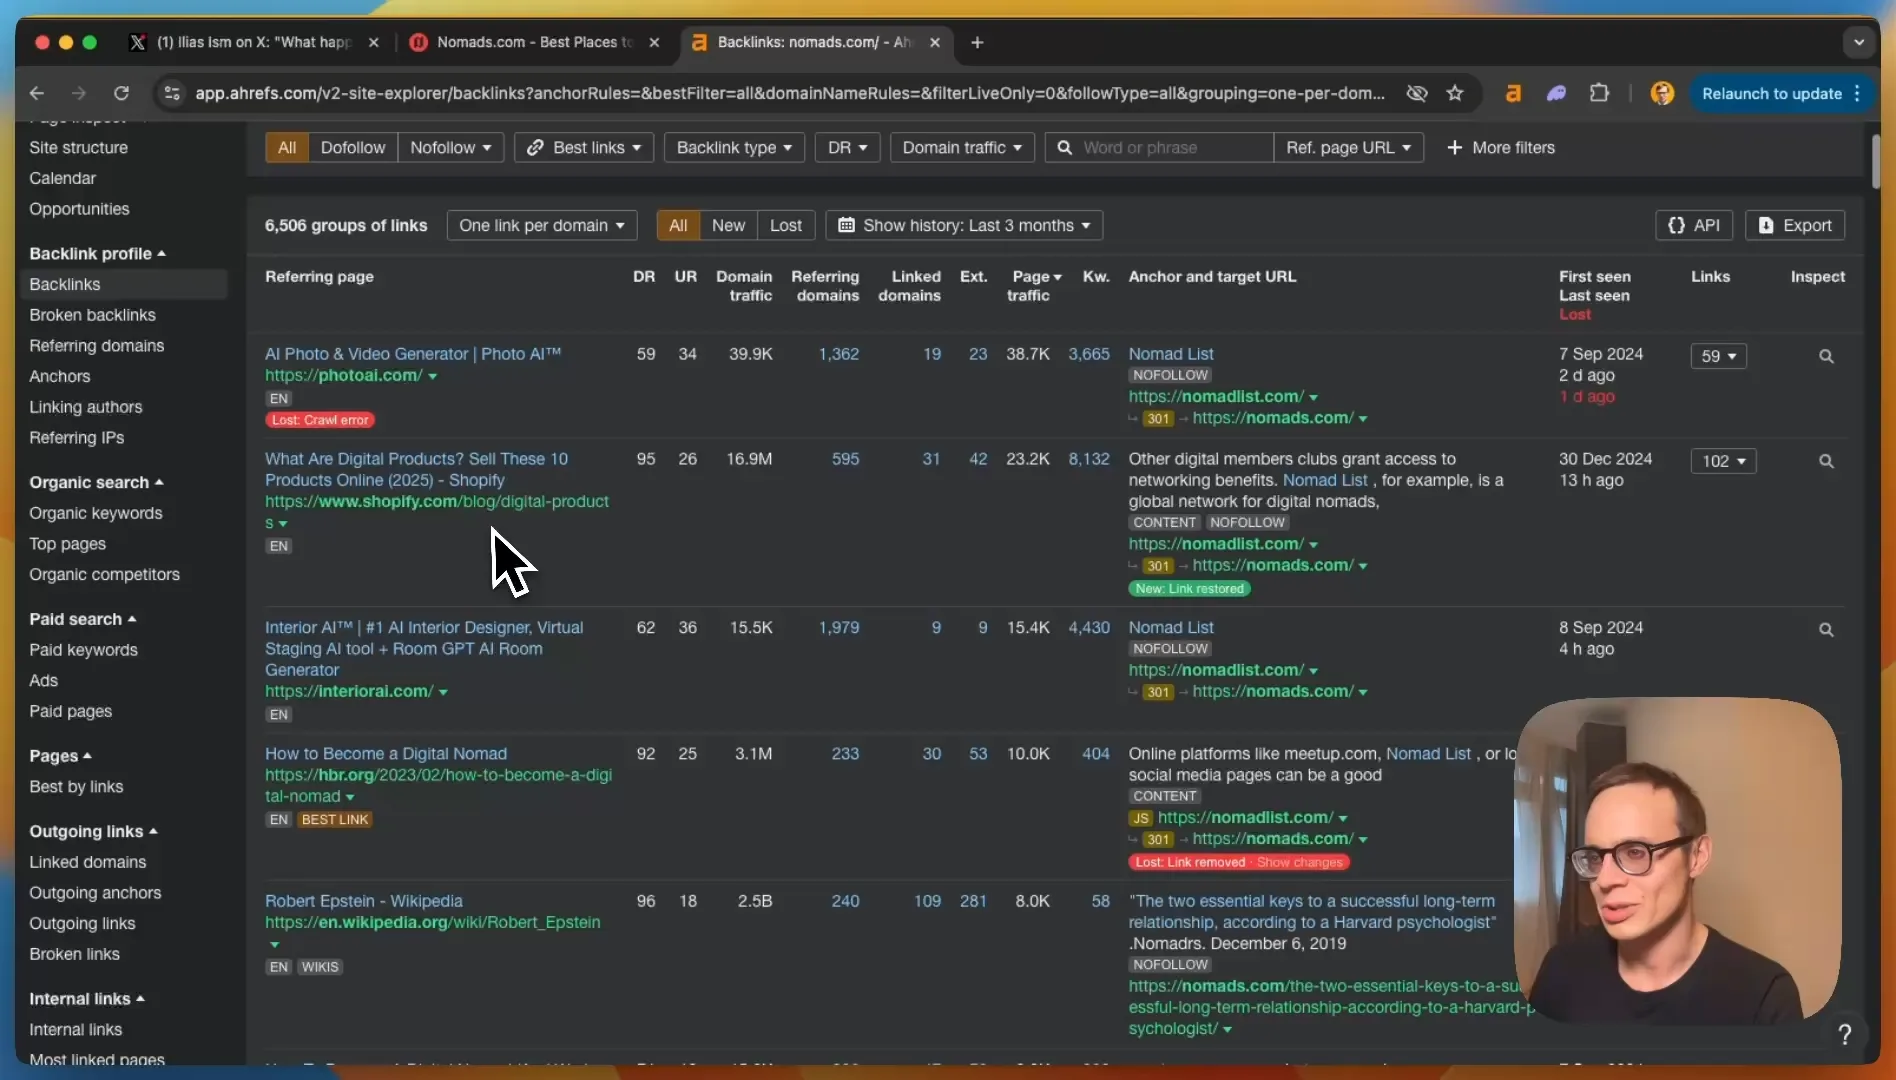Expand the Backlink type dropdown
The image size is (1896, 1080).
(734, 147)
